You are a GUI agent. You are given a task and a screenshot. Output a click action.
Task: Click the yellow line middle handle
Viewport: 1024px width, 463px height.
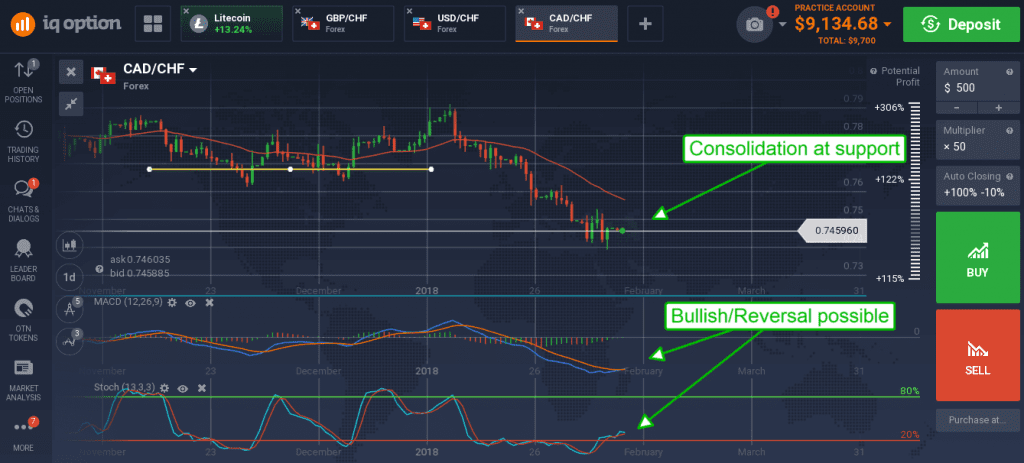click(291, 169)
